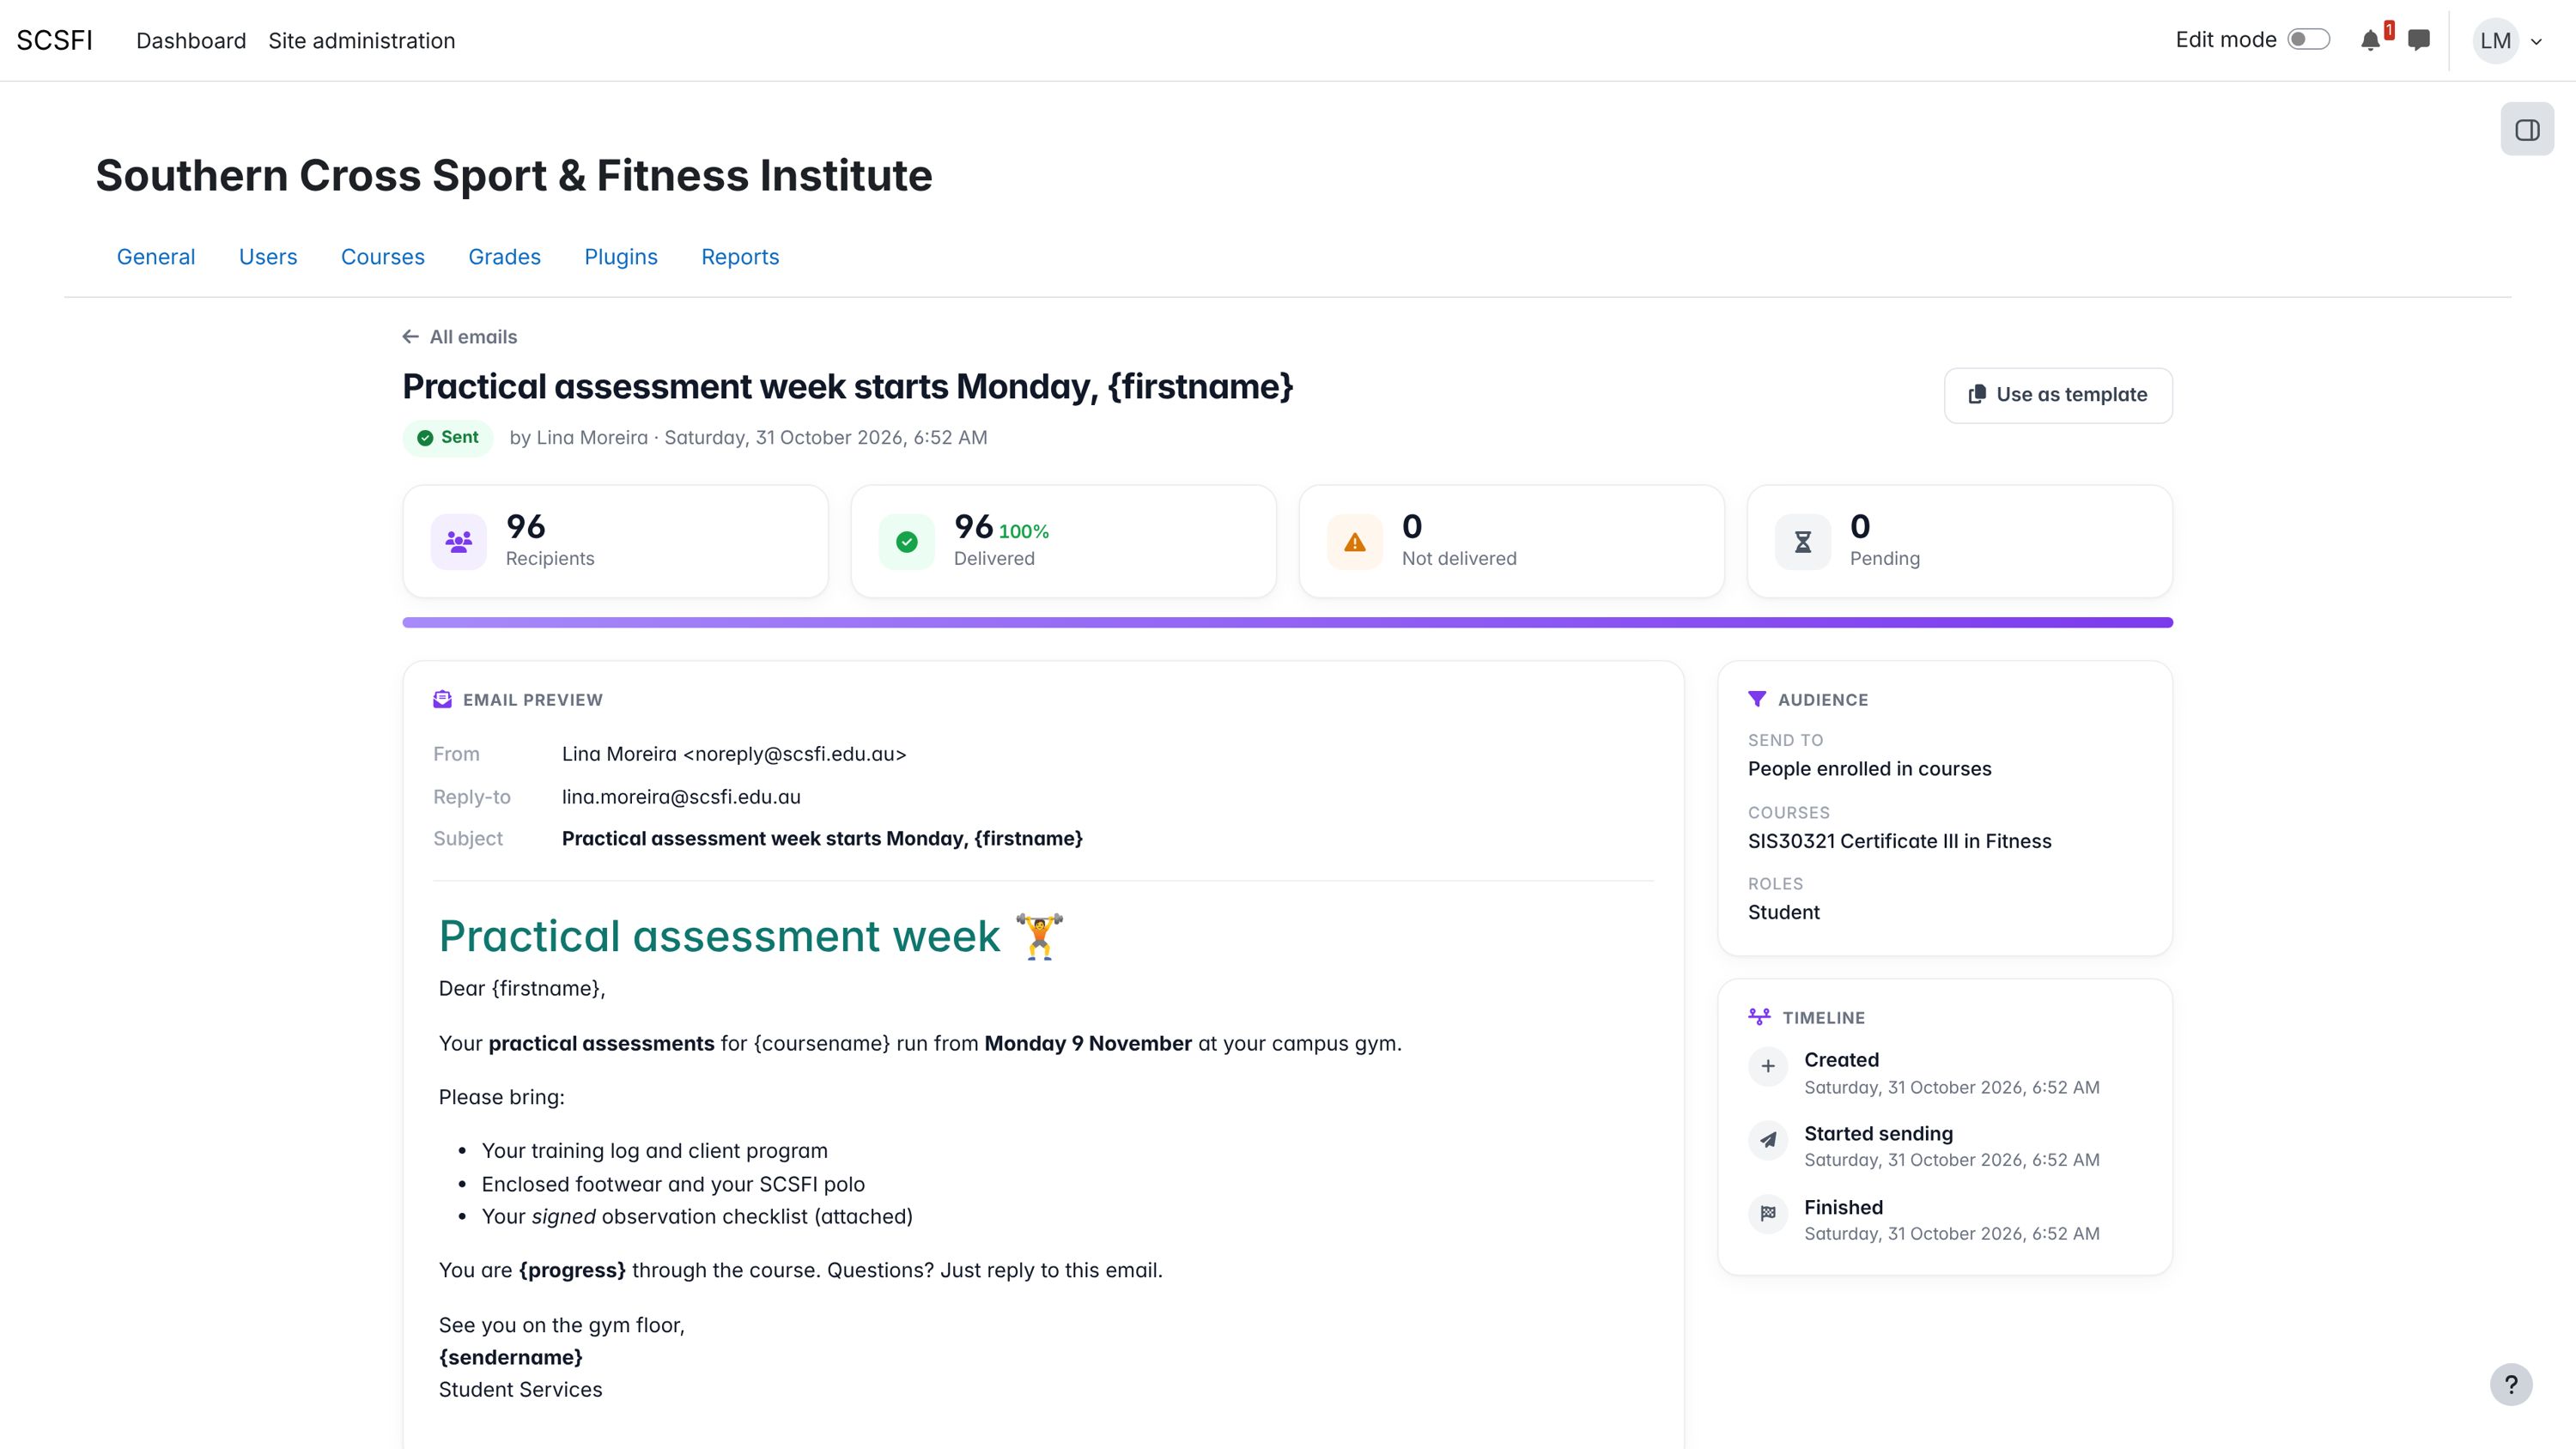Click the {progress} placeholder in email body
2576x1449 pixels.
click(572, 1270)
